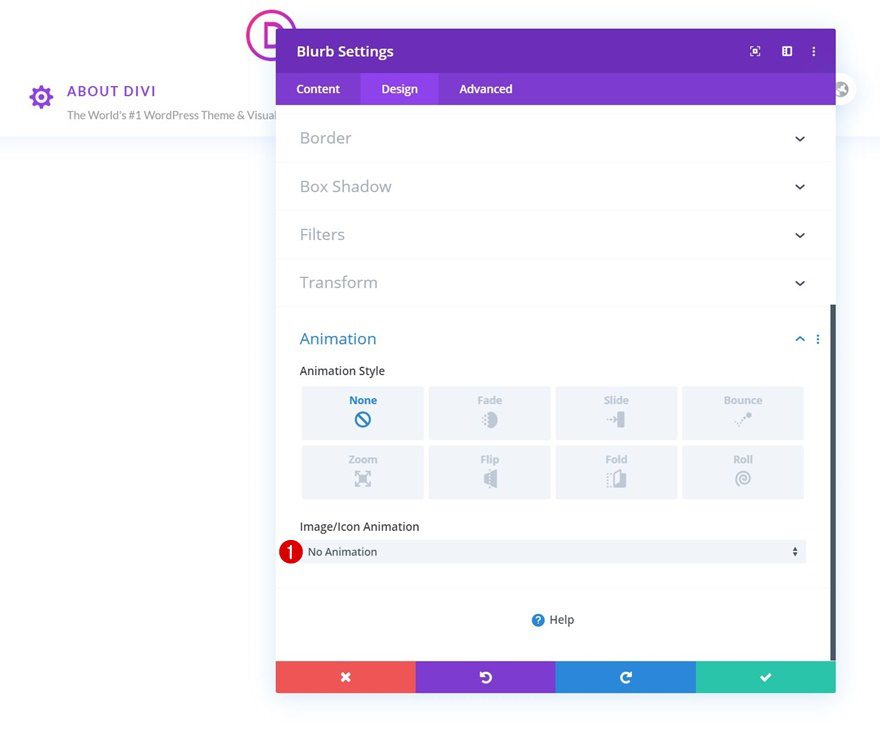Open the Animation section options menu

818,338
